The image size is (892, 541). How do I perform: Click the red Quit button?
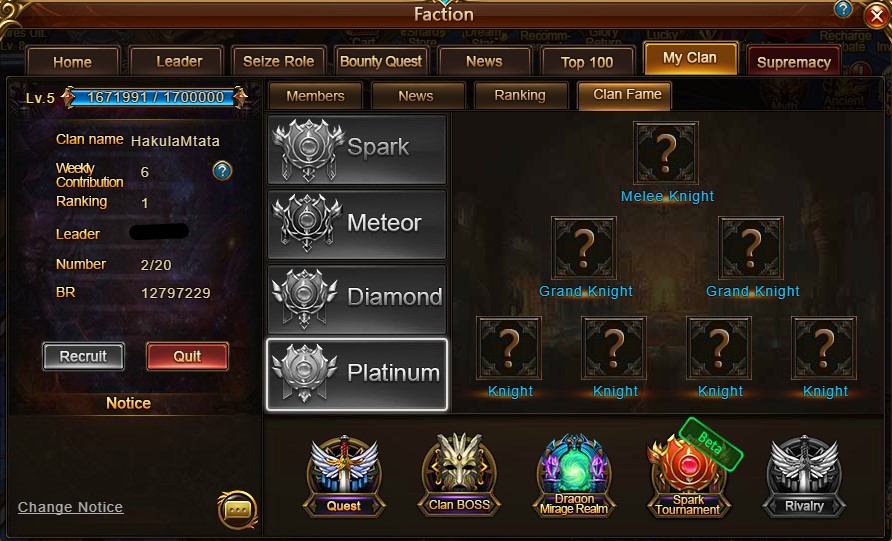[x=187, y=356]
